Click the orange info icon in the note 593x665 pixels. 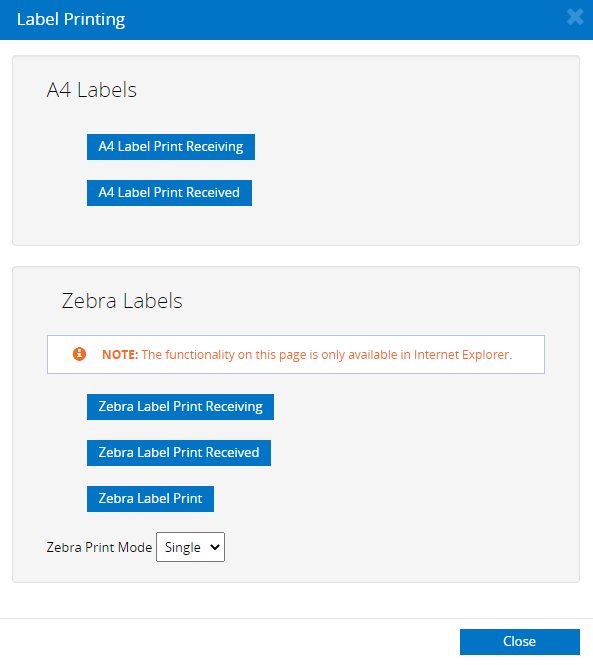click(79, 354)
